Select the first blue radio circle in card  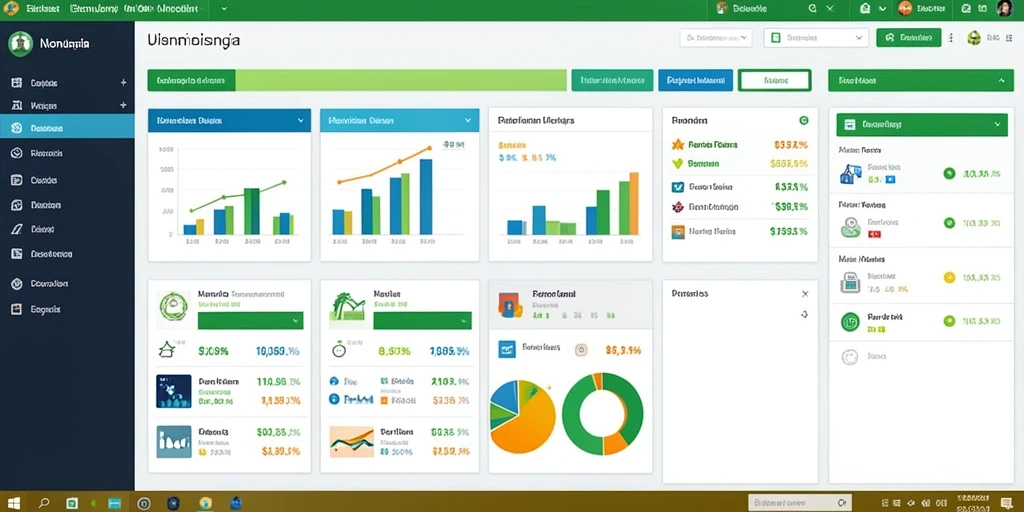(334, 381)
